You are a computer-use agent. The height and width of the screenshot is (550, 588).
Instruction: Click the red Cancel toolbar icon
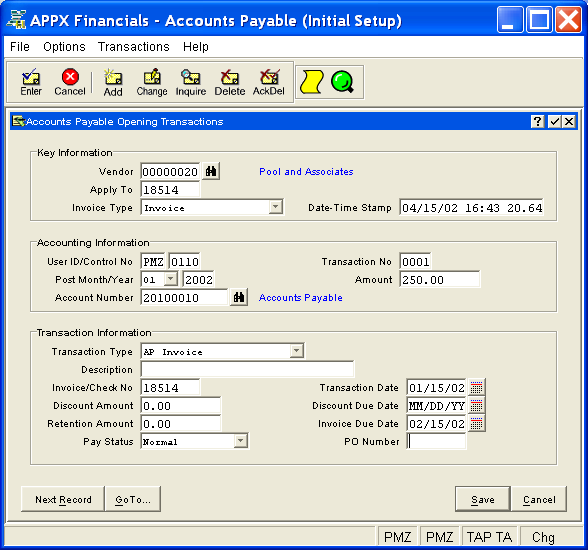point(70,82)
